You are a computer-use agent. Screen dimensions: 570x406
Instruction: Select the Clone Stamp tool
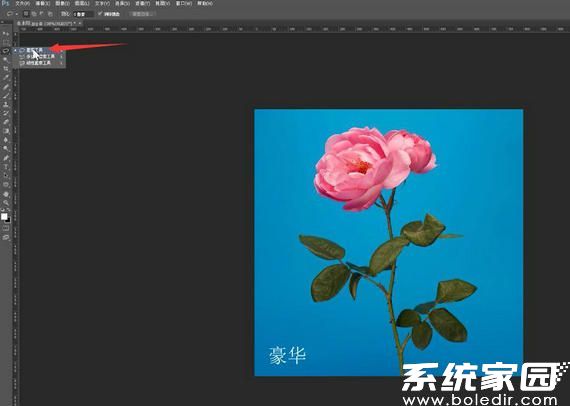point(5,104)
